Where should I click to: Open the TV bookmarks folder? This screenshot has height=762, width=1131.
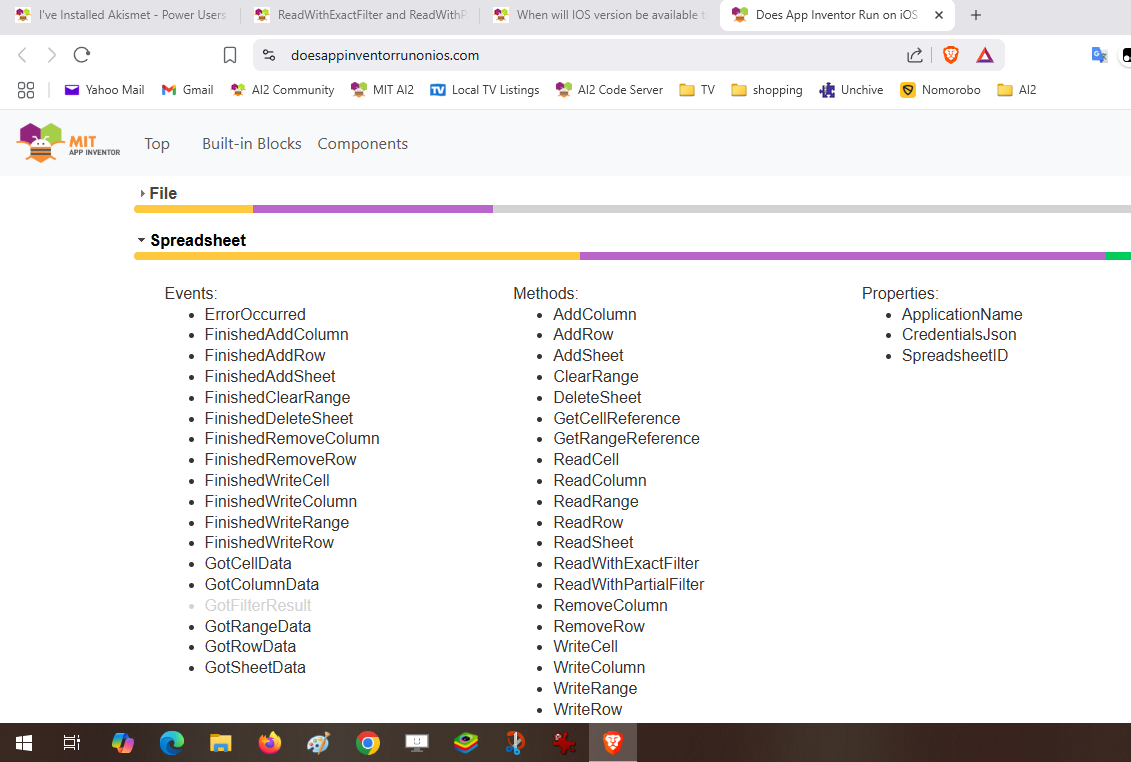(697, 89)
